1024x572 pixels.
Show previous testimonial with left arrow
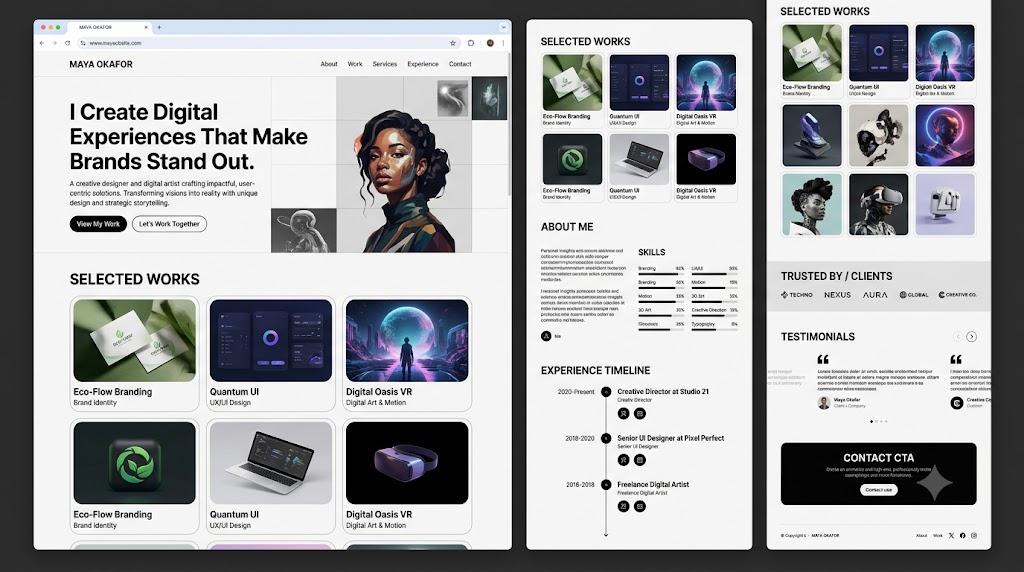[957, 337]
